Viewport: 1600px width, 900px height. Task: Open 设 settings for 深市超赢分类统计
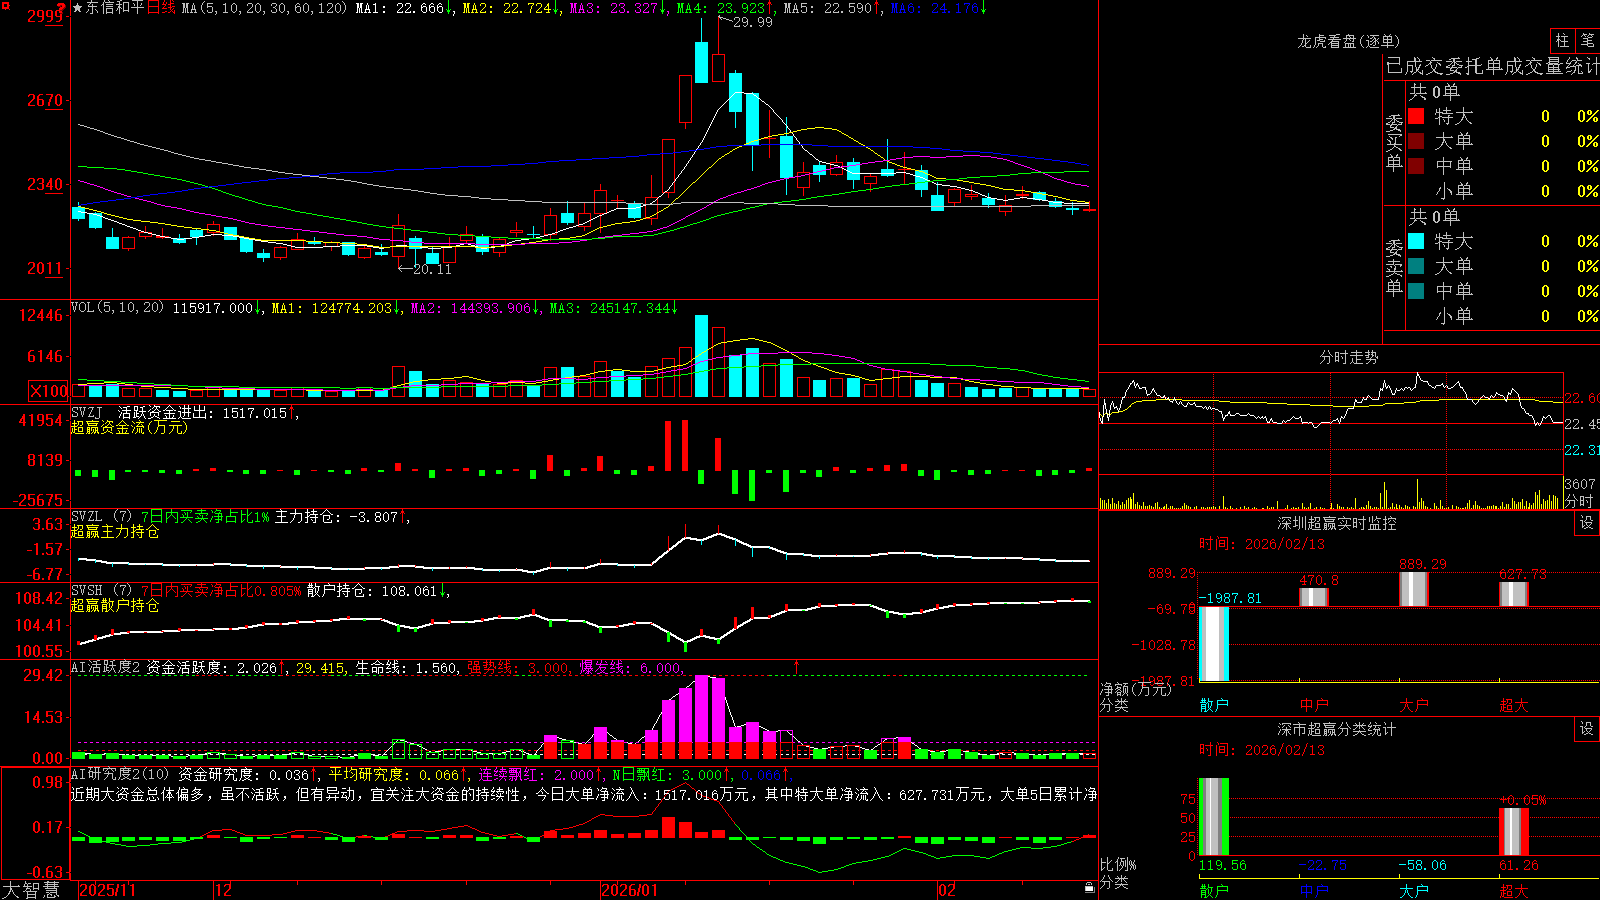1587,729
